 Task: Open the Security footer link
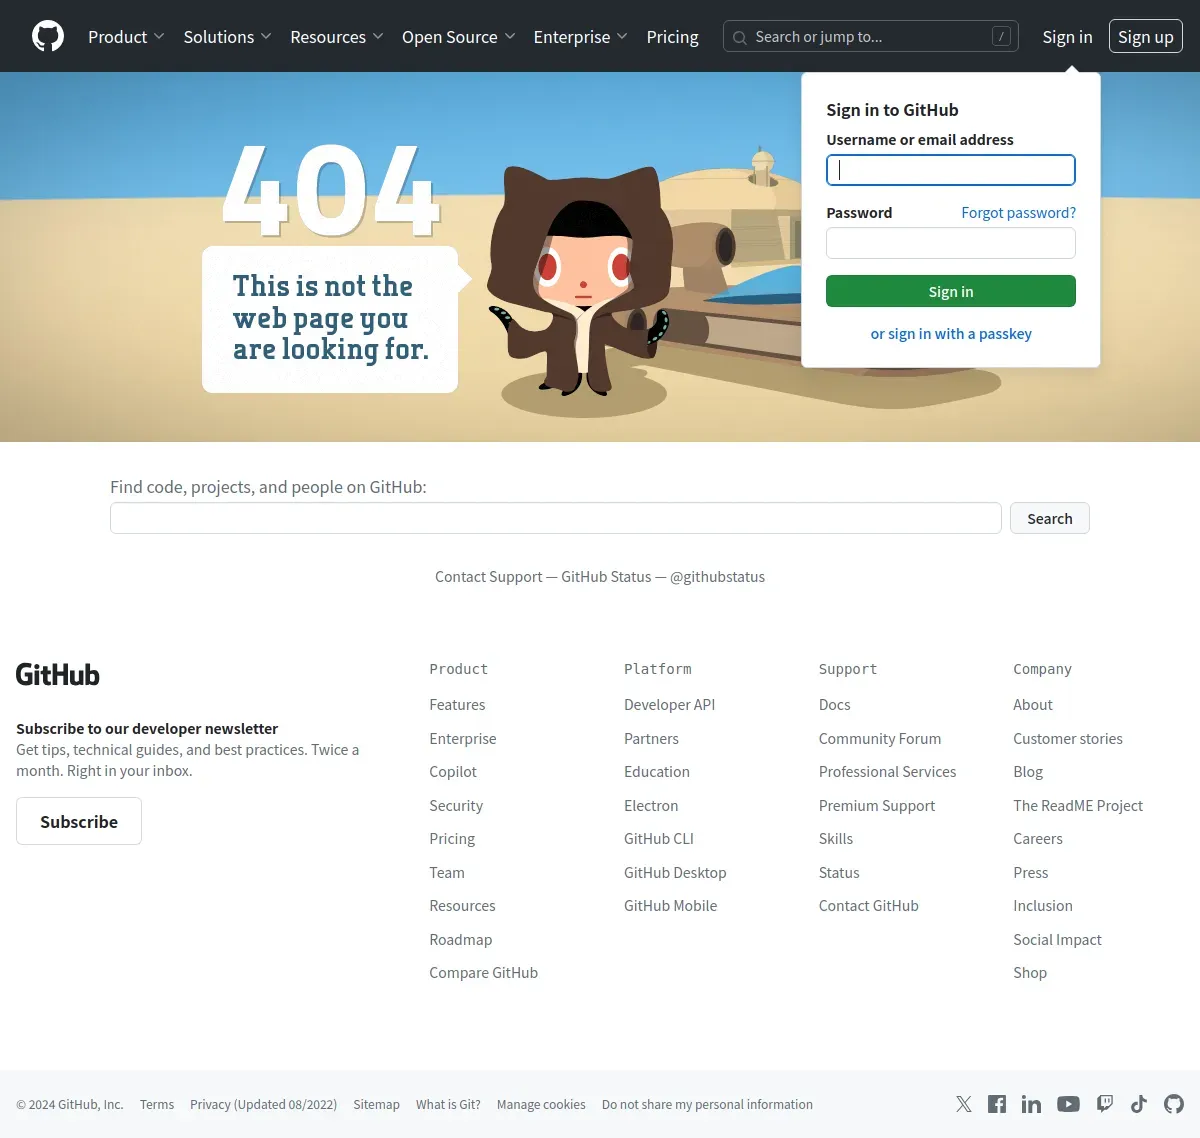tap(456, 806)
